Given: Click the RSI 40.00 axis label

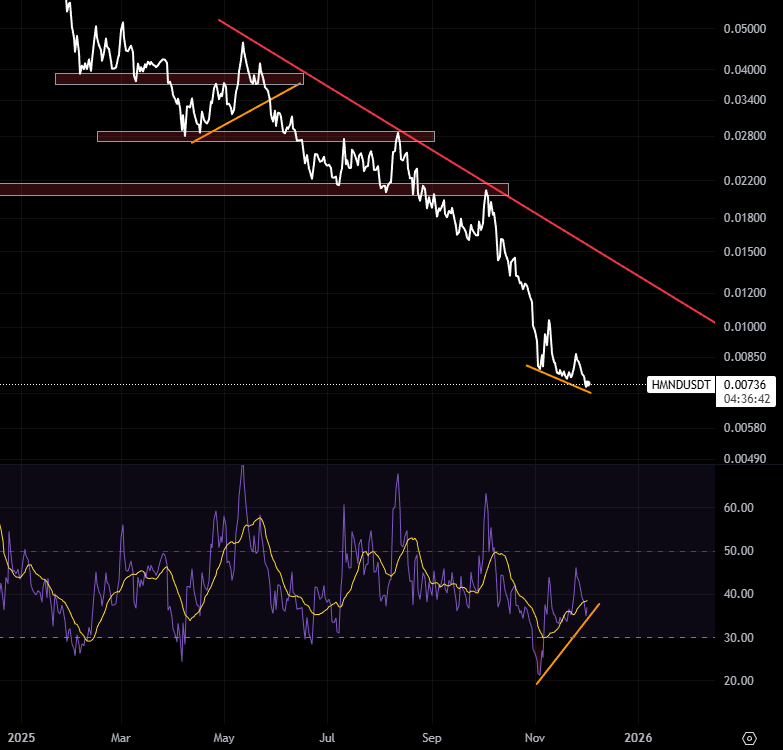Looking at the screenshot, I should tap(739, 594).
